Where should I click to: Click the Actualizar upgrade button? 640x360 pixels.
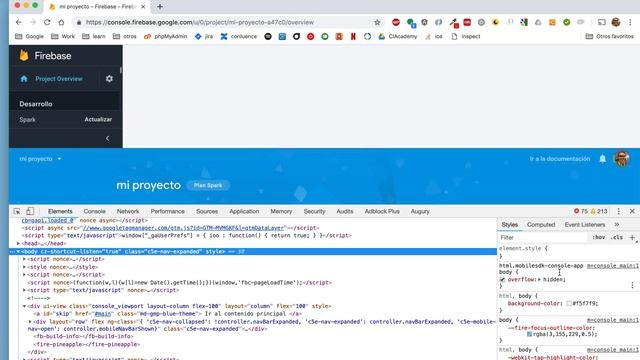pos(98,120)
